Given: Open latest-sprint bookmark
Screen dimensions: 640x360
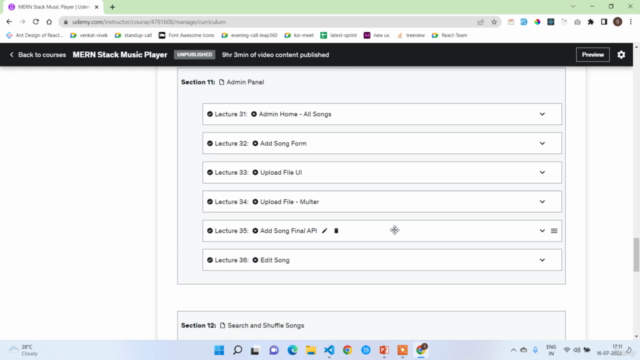Looking at the screenshot, I should (x=339, y=35).
